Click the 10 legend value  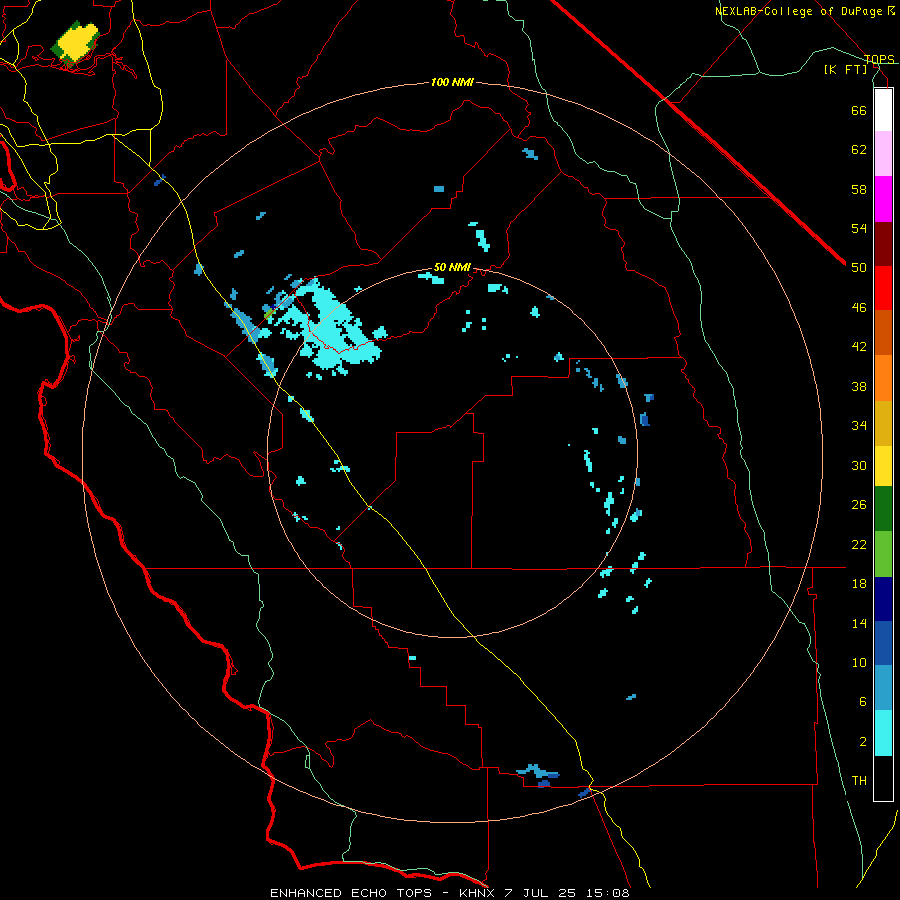pyautogui.click(x=859, y=662)
